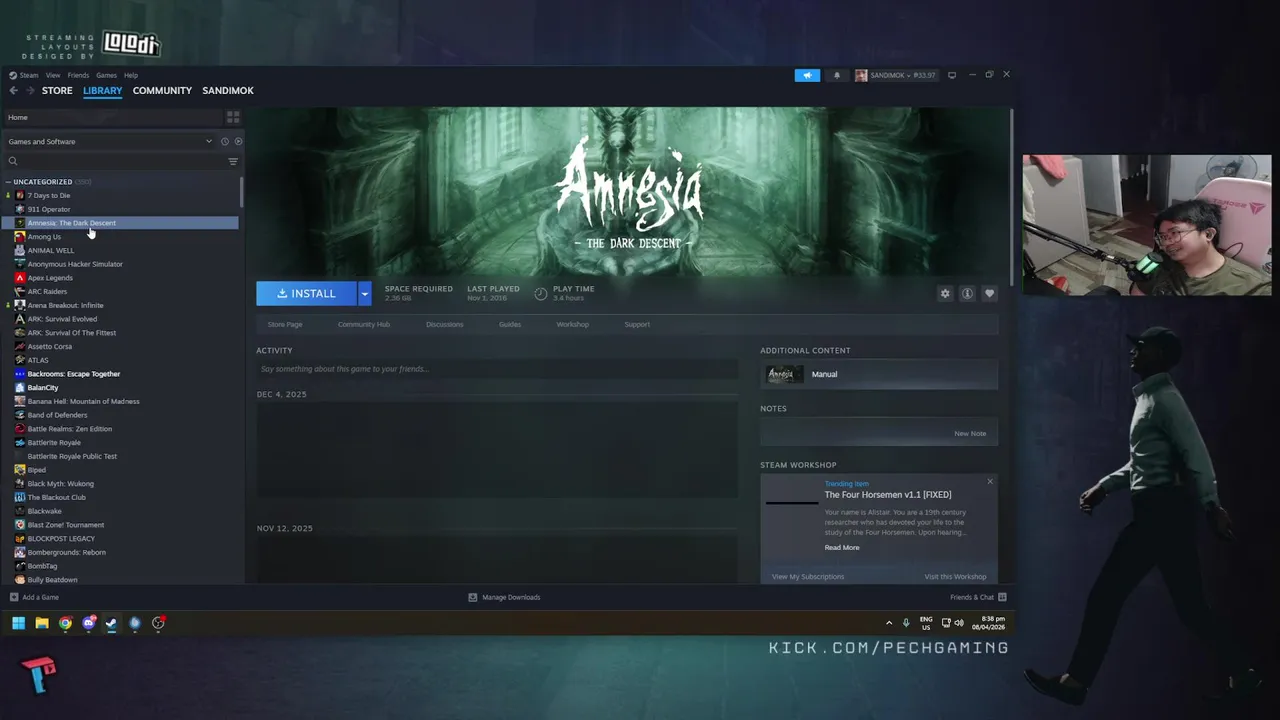Image resolution: width=1280 pixels, height=720 pixels.
Task: Open the COMMUNITY tab
Action: pos(162,90)
